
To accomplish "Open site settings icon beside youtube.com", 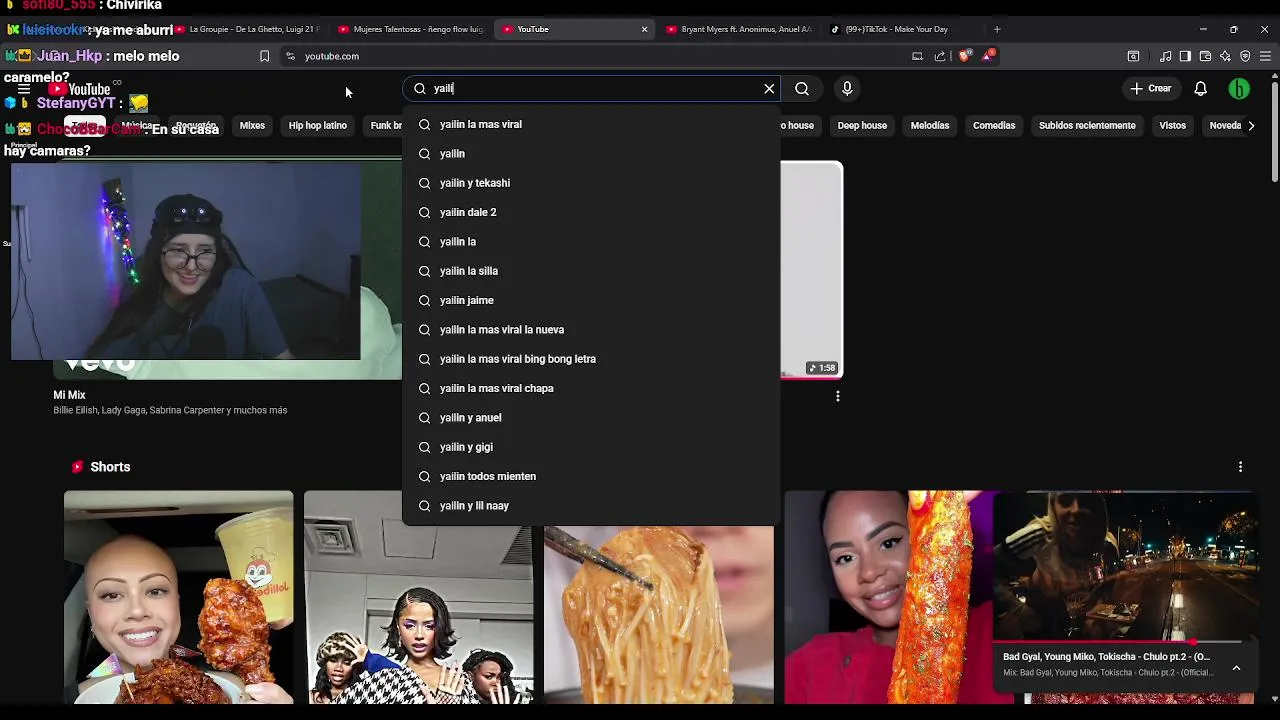I will (x=290, y=56).
